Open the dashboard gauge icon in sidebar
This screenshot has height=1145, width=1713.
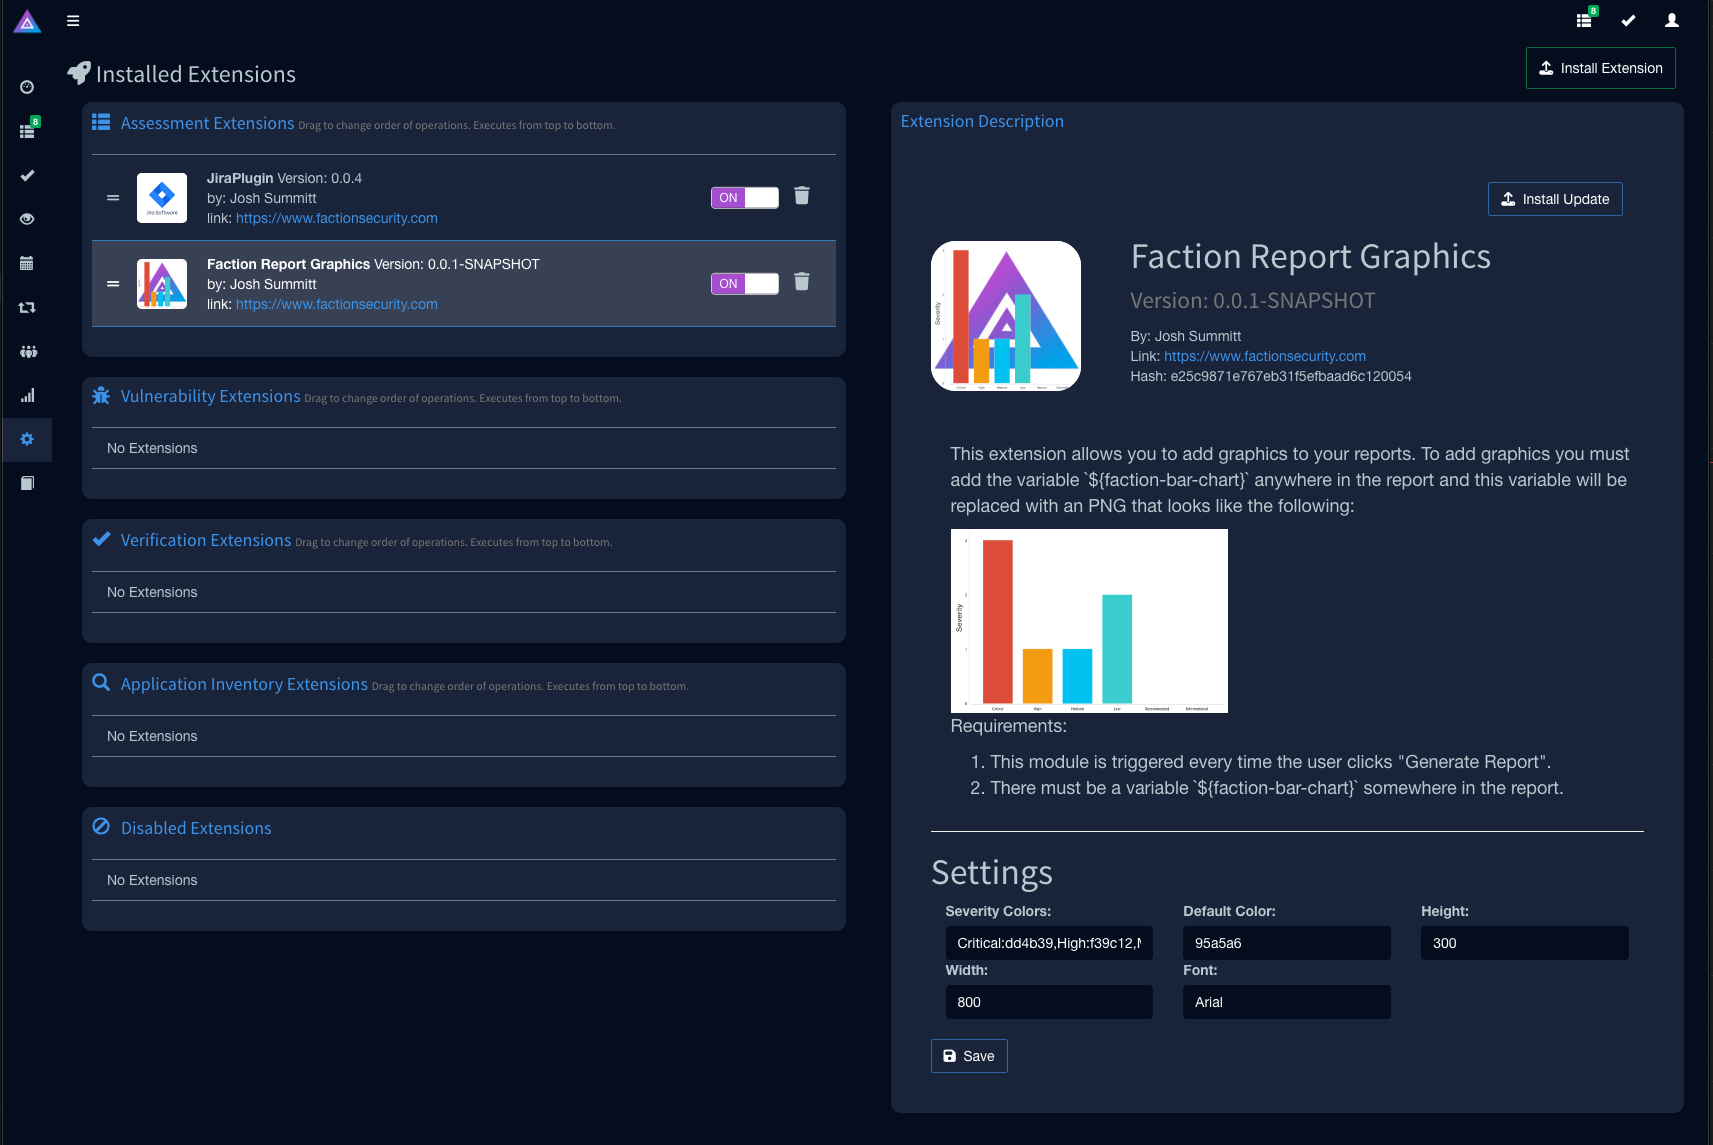tap(27, 88)
